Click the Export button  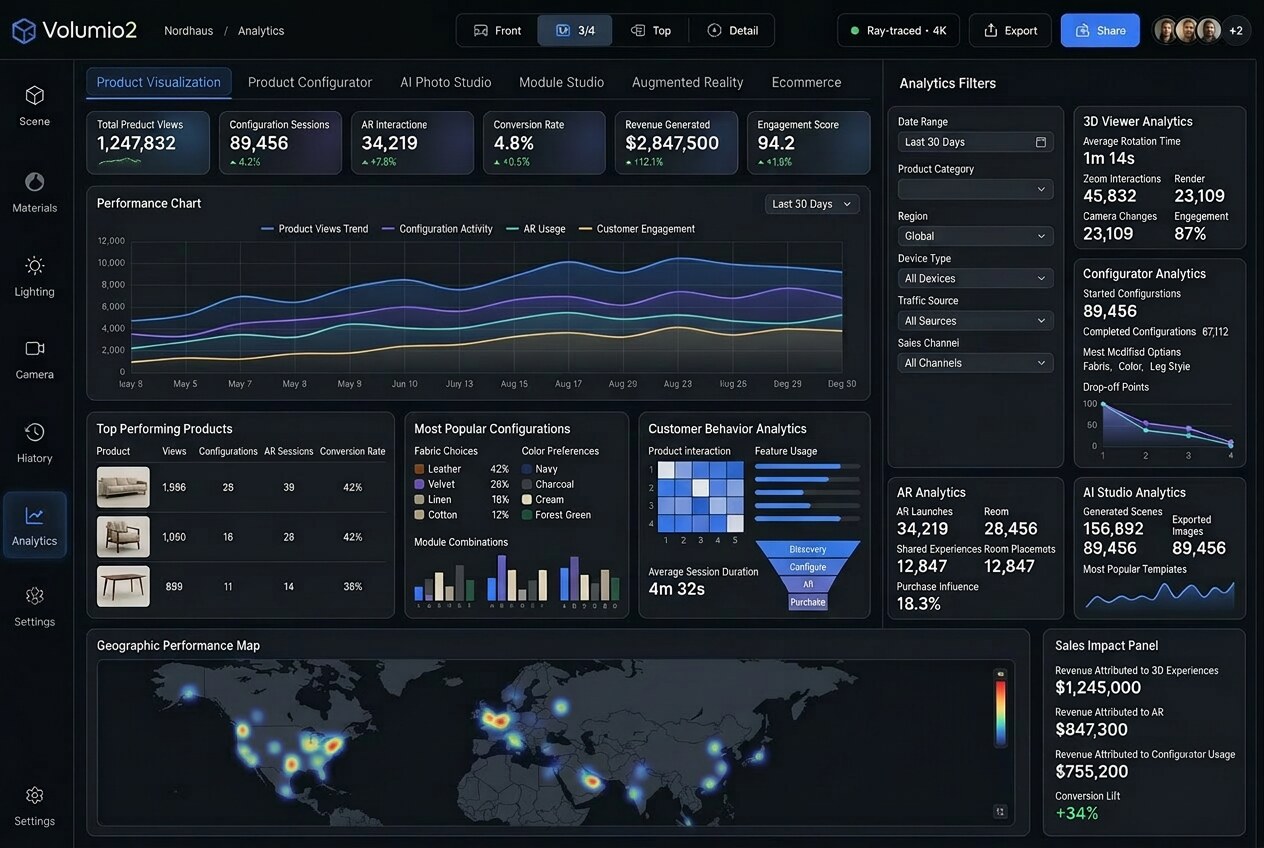pyautogui.click(x=1010, y=30)
